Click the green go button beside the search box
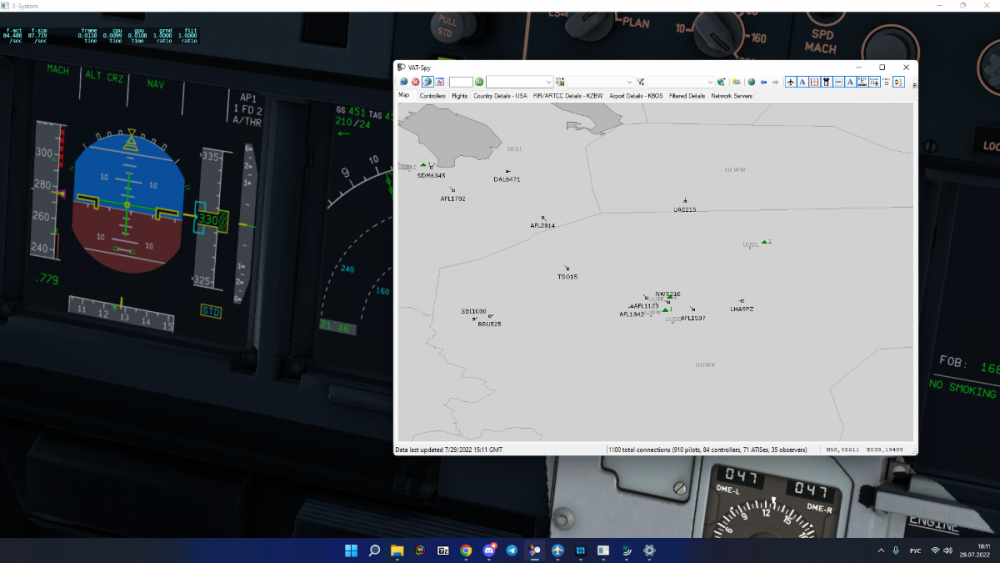 [479, 82]
